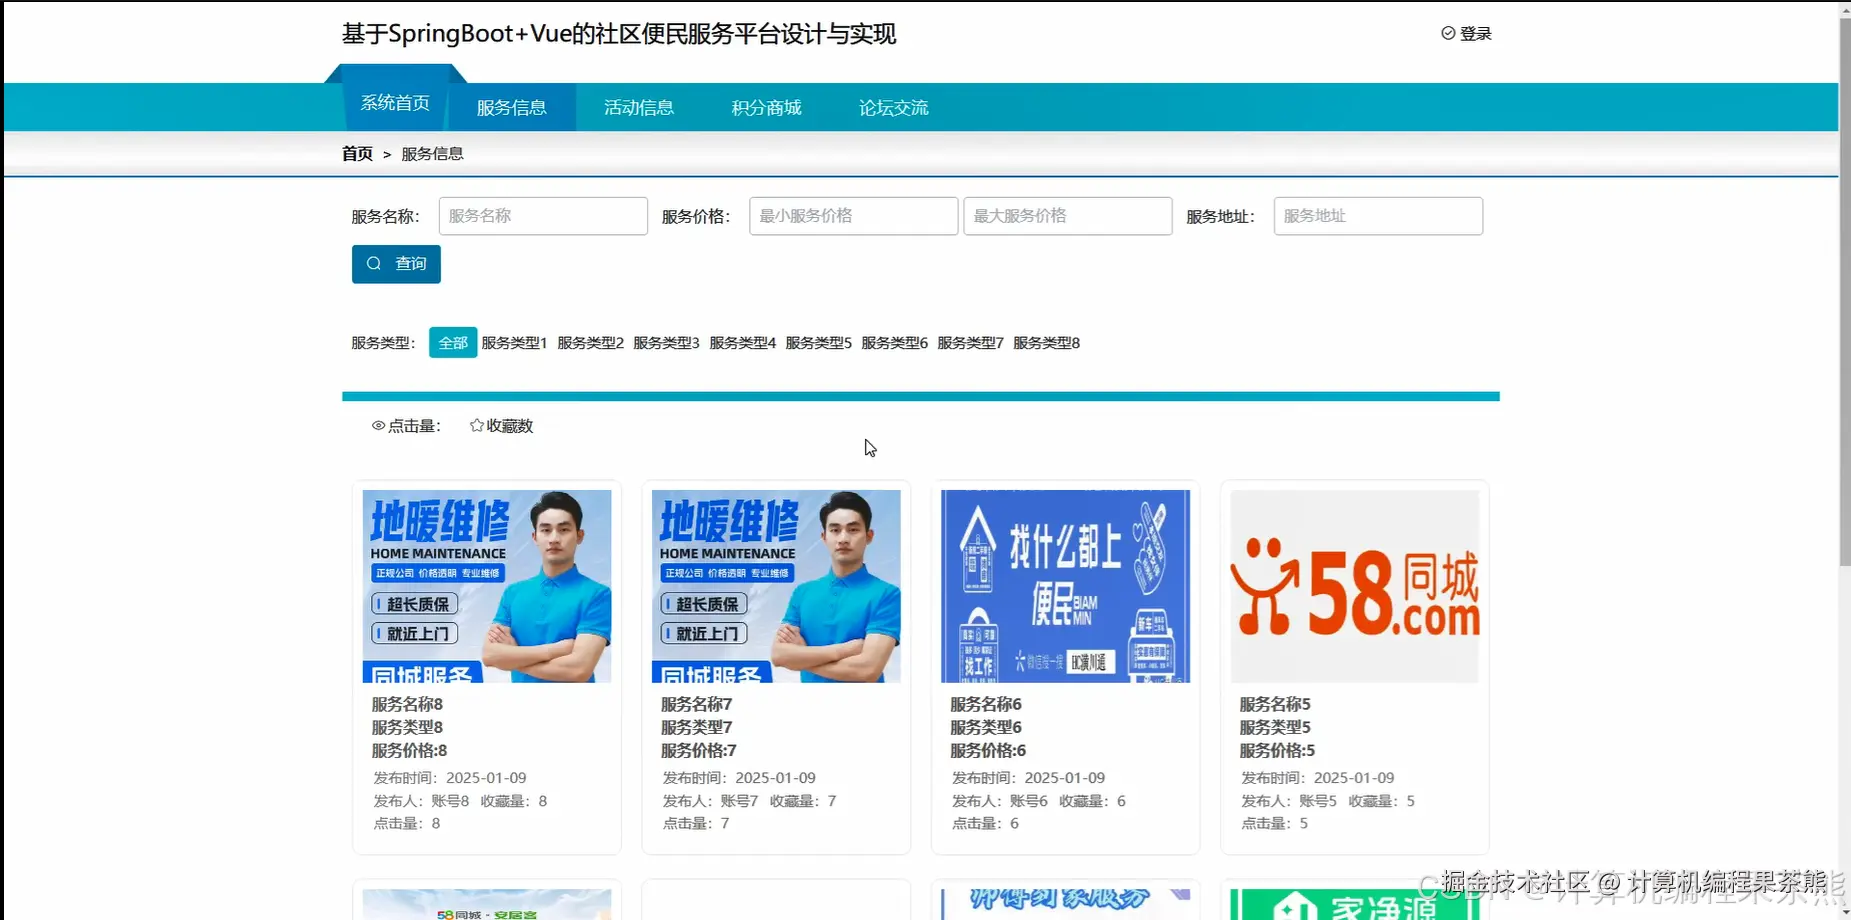Open the 58.com service card image

click(x=1354, y=586)
